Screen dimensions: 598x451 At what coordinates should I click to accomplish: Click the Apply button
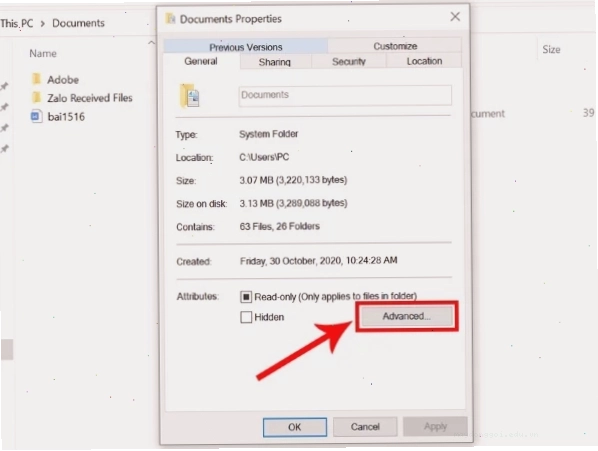435,426
